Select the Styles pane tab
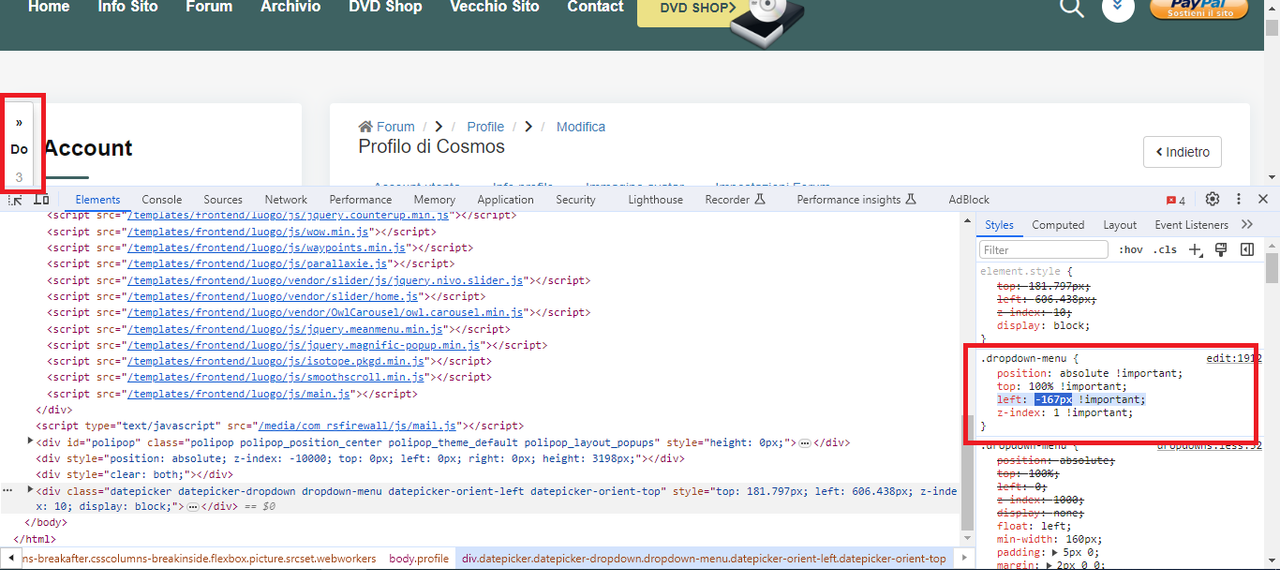The image size is (1280, 570). click(x=999, y=225)
